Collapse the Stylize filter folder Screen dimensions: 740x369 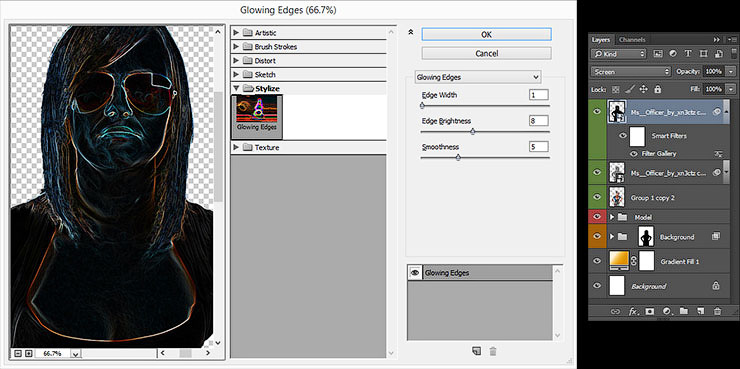[x=236, y=88]
